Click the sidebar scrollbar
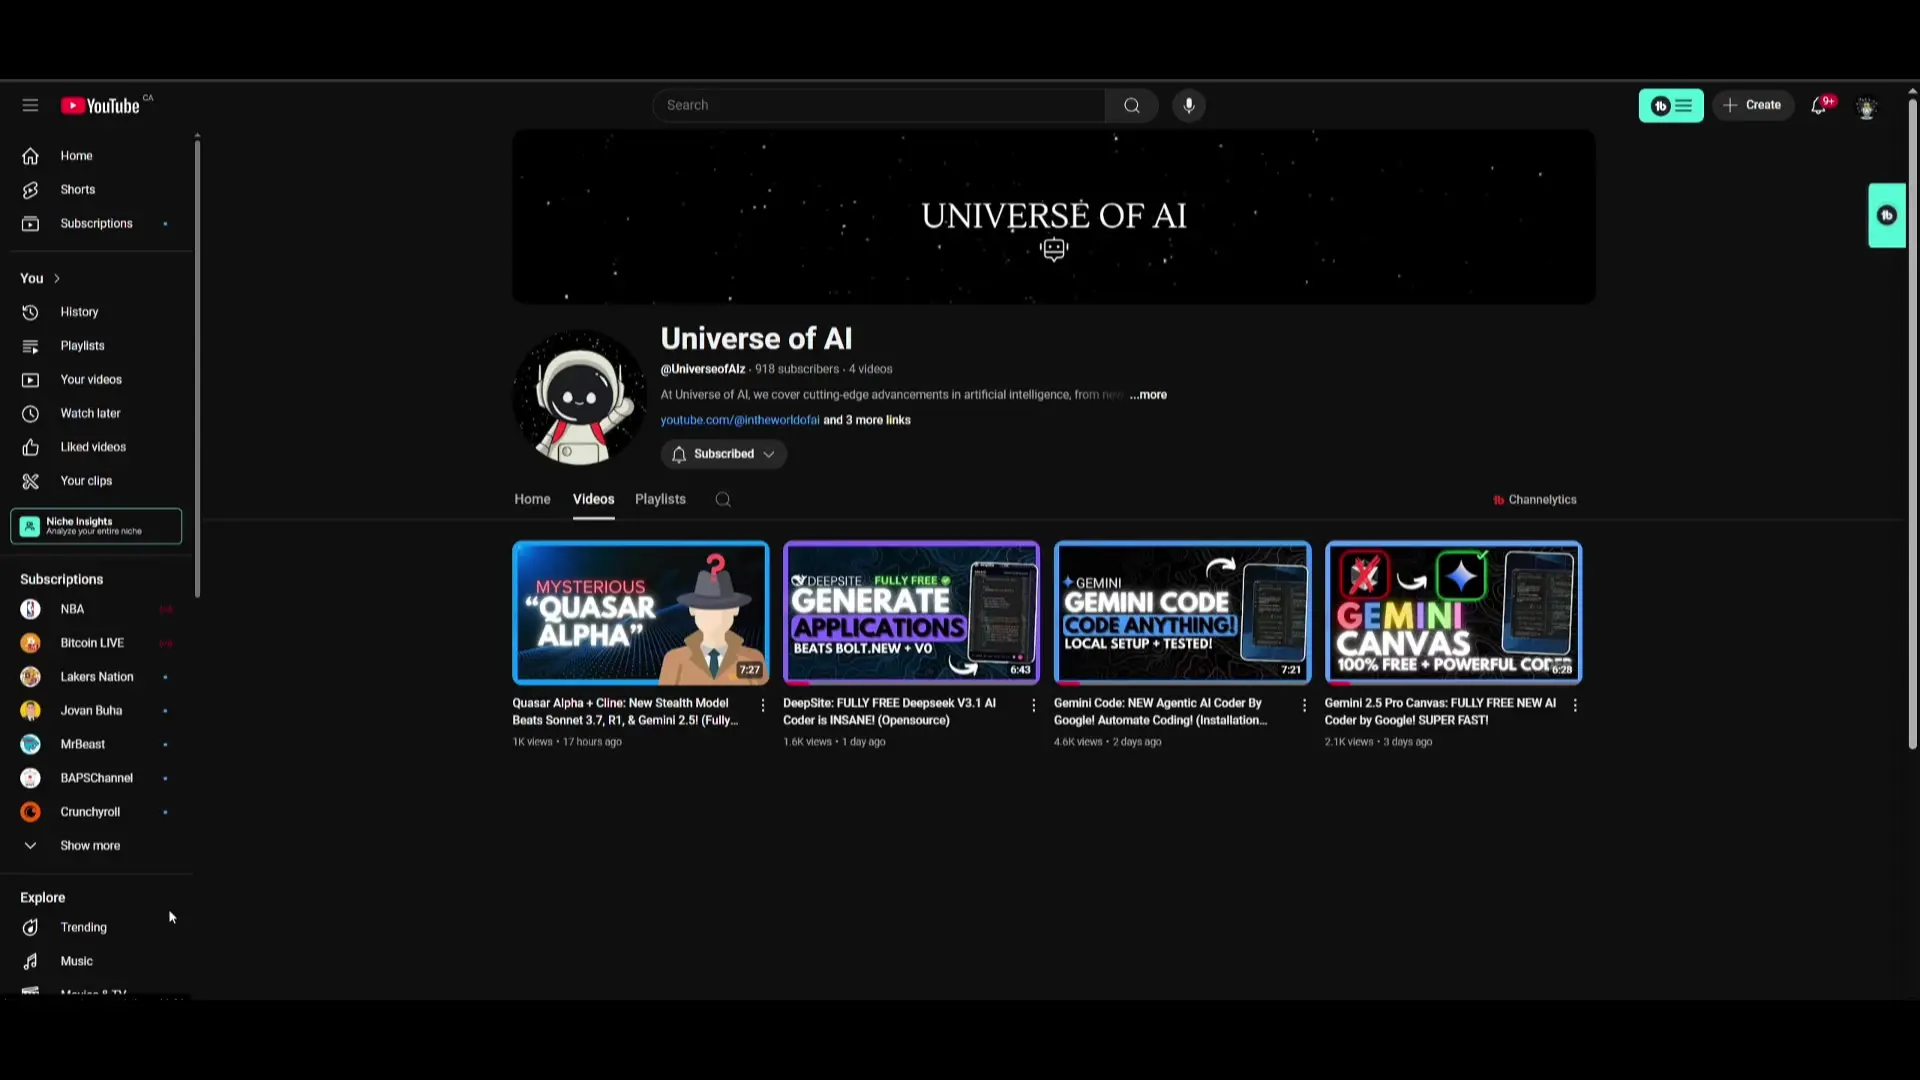1920x1080 pixels. [197, 368]
